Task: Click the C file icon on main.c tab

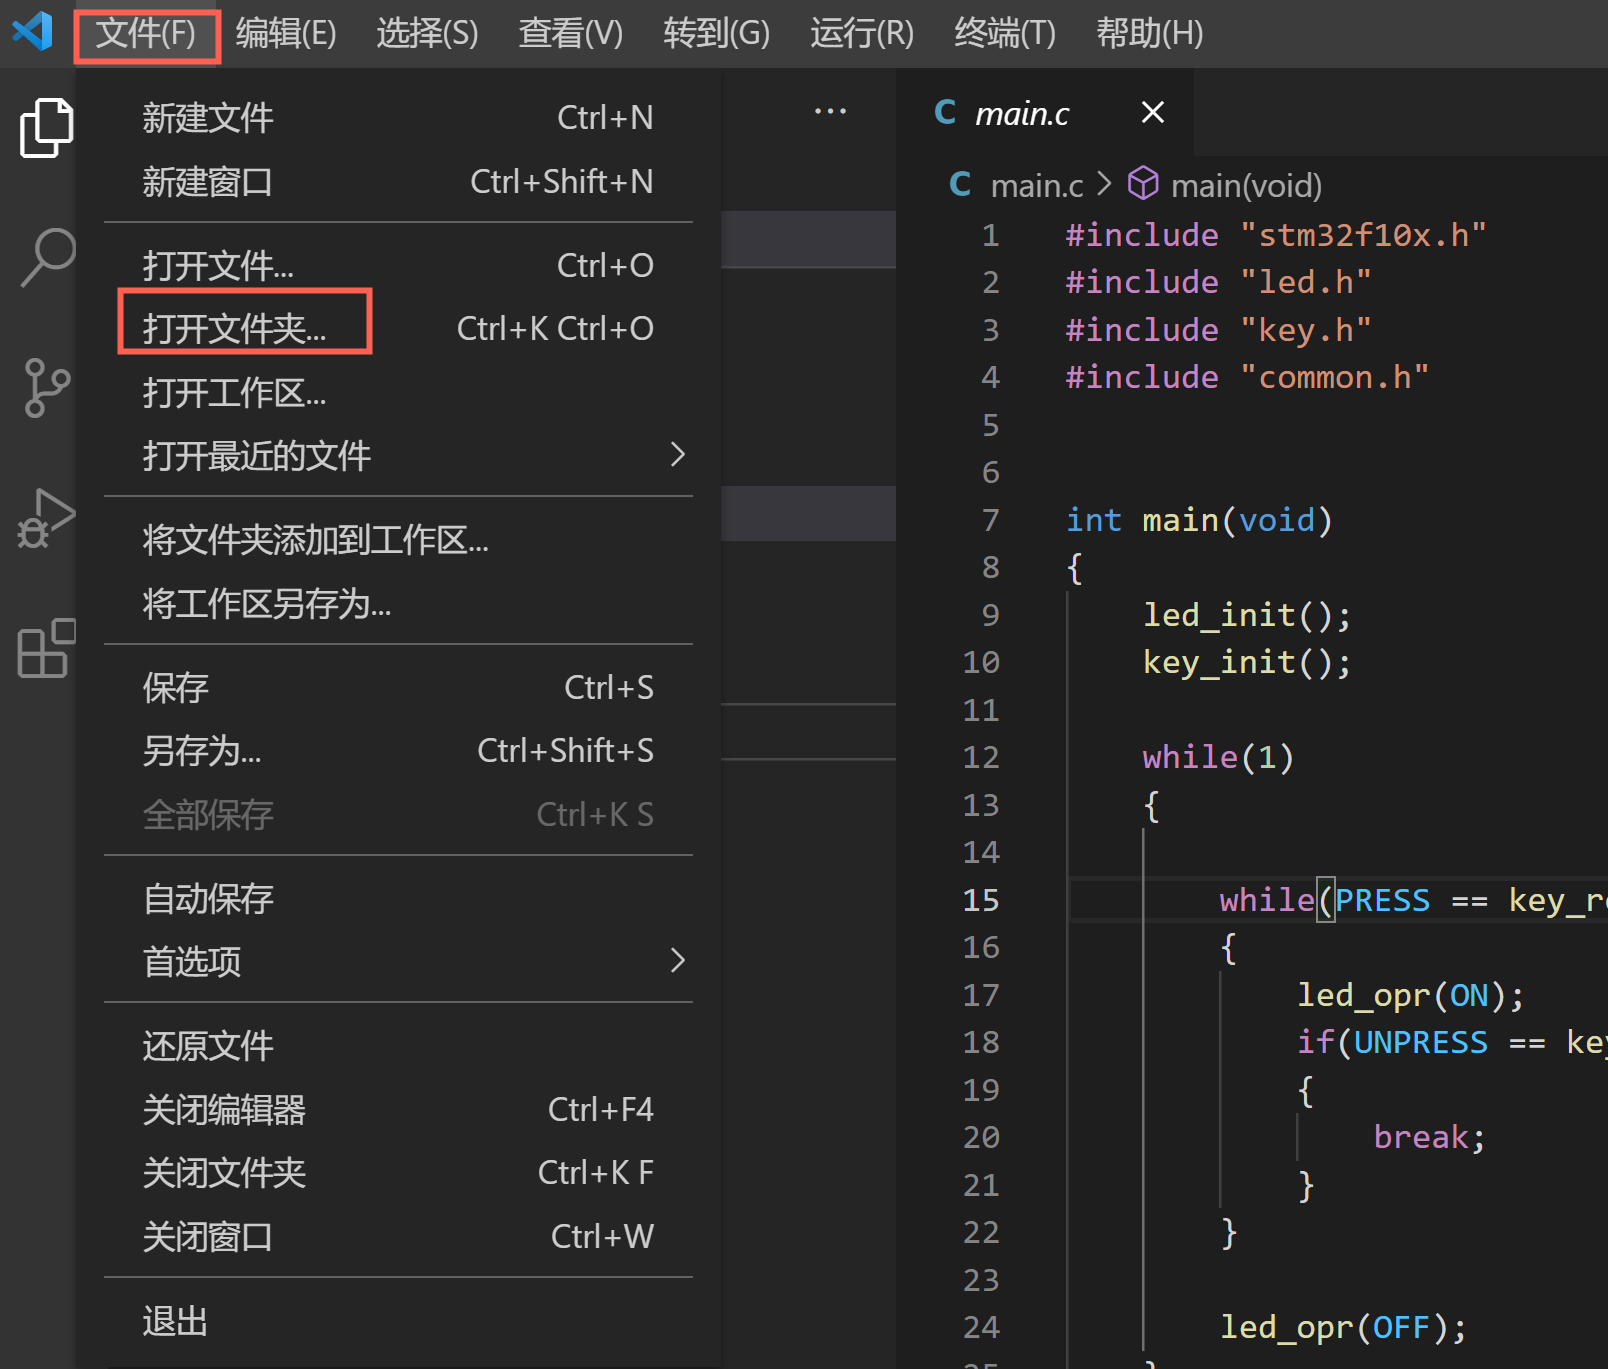Action: tap(945, 112)
